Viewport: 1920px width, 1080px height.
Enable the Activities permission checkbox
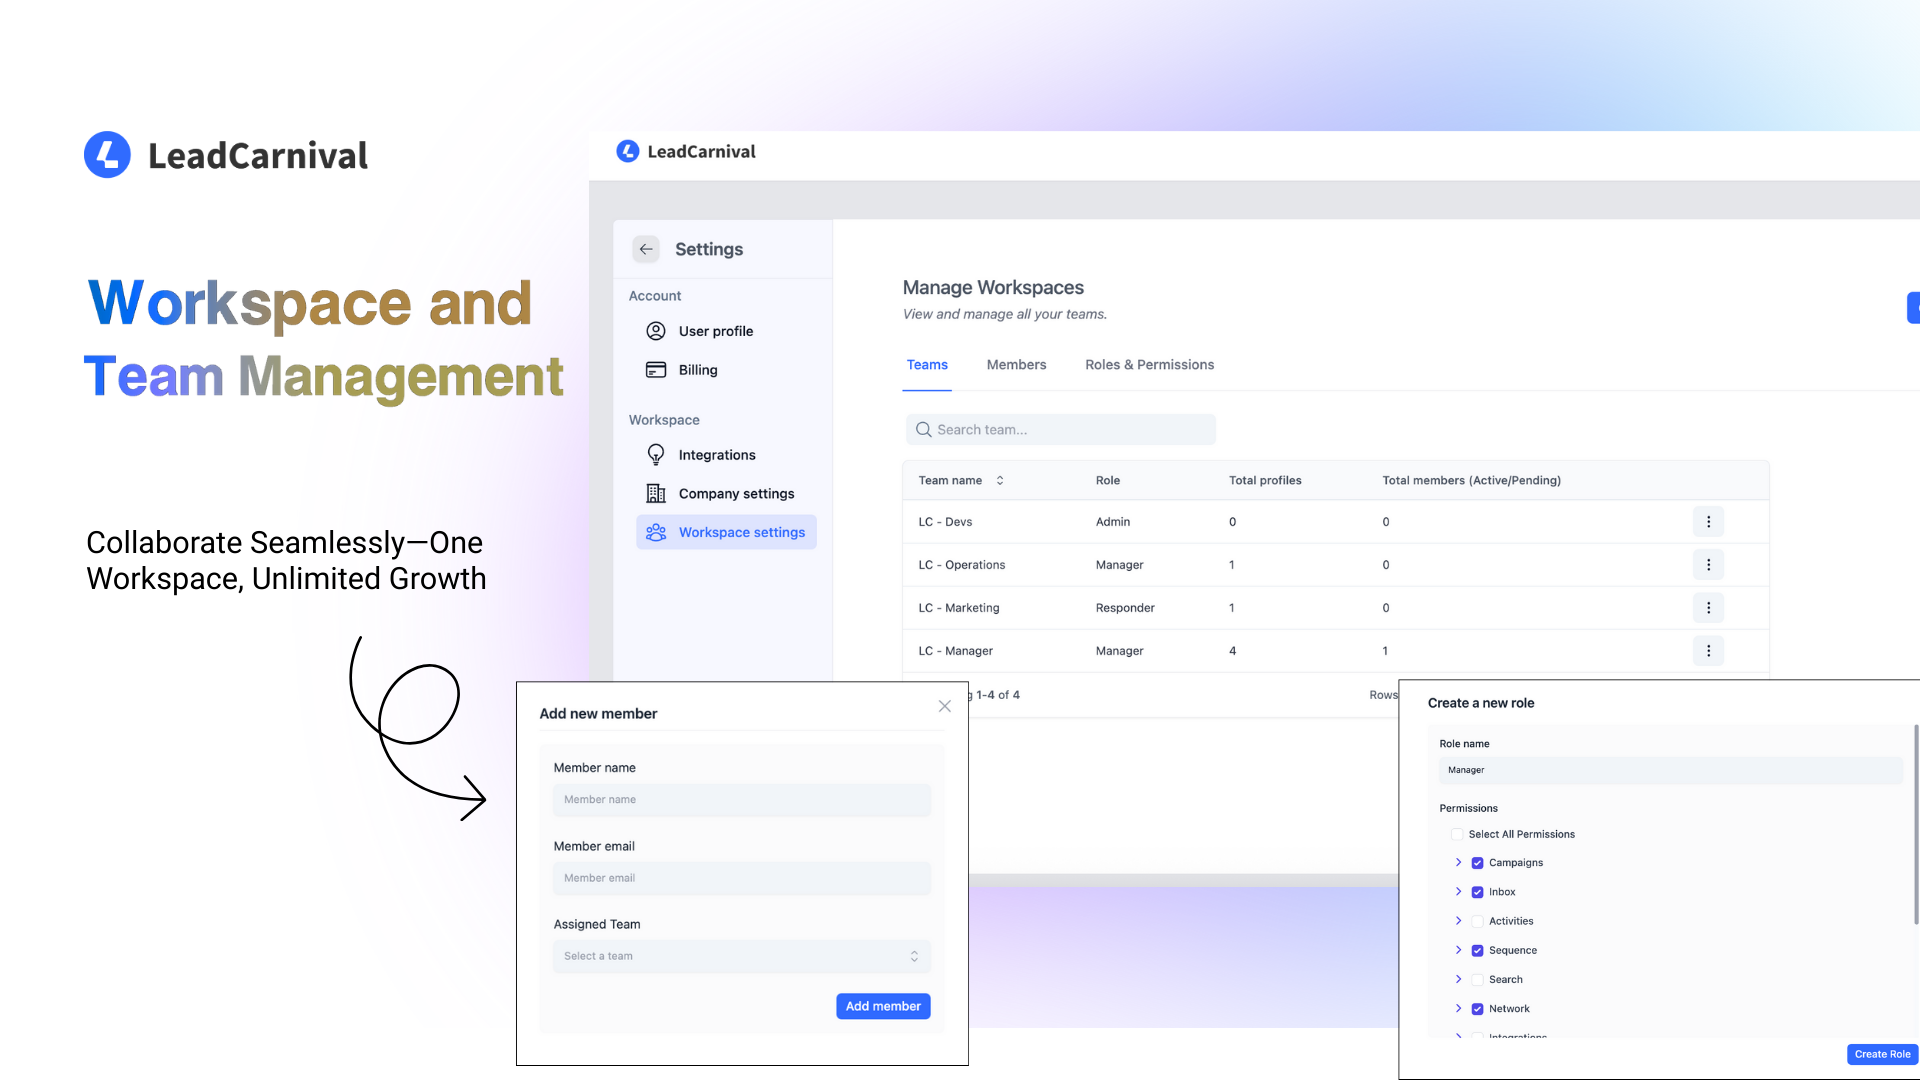pyautogui.click(x=1477, y=922)
